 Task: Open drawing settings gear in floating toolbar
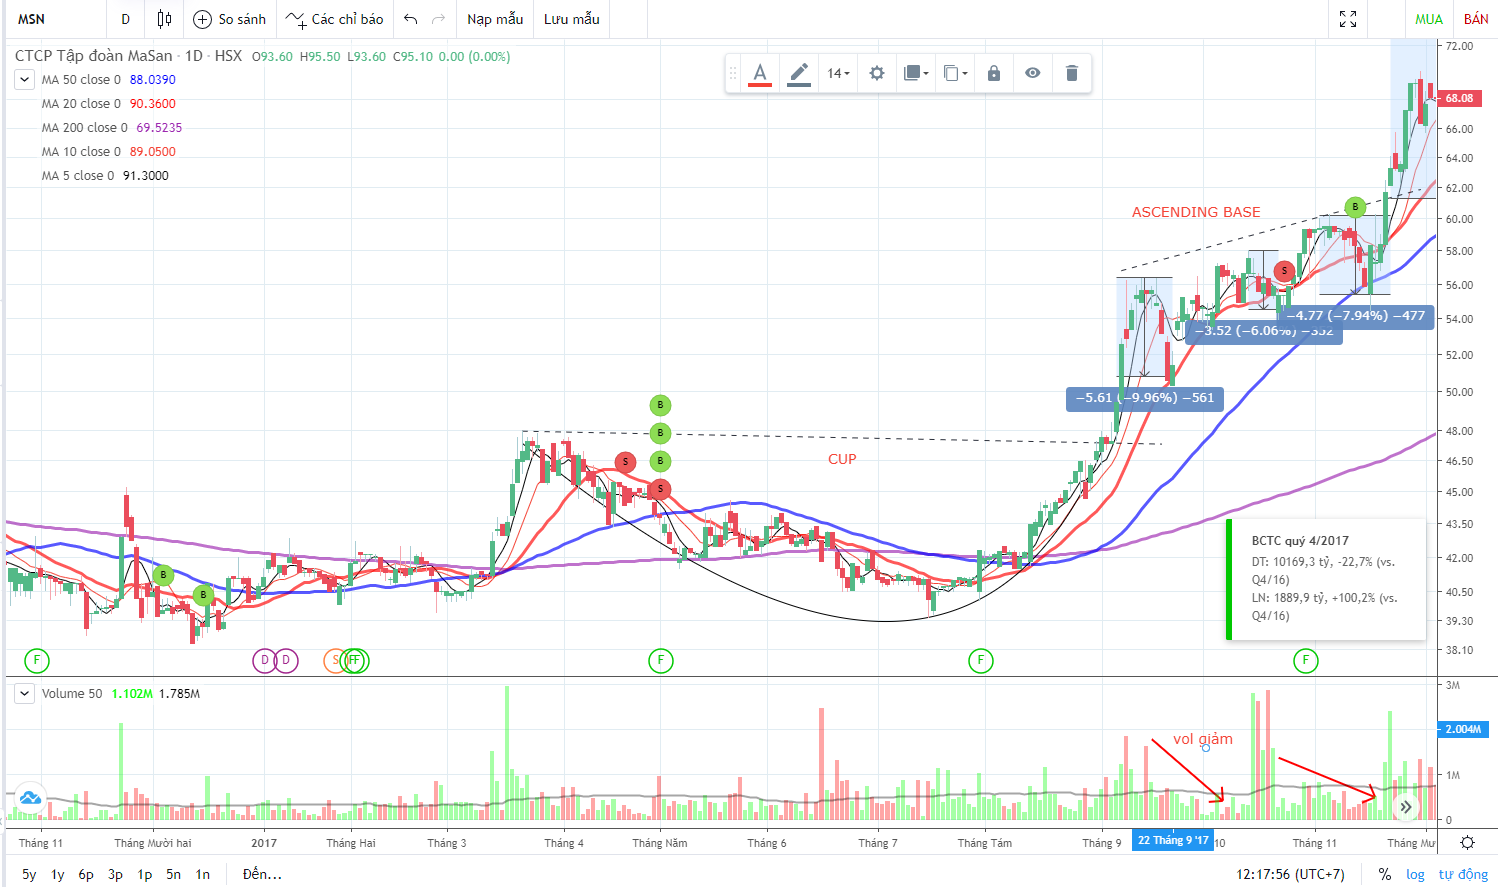[x=877, y=73]
